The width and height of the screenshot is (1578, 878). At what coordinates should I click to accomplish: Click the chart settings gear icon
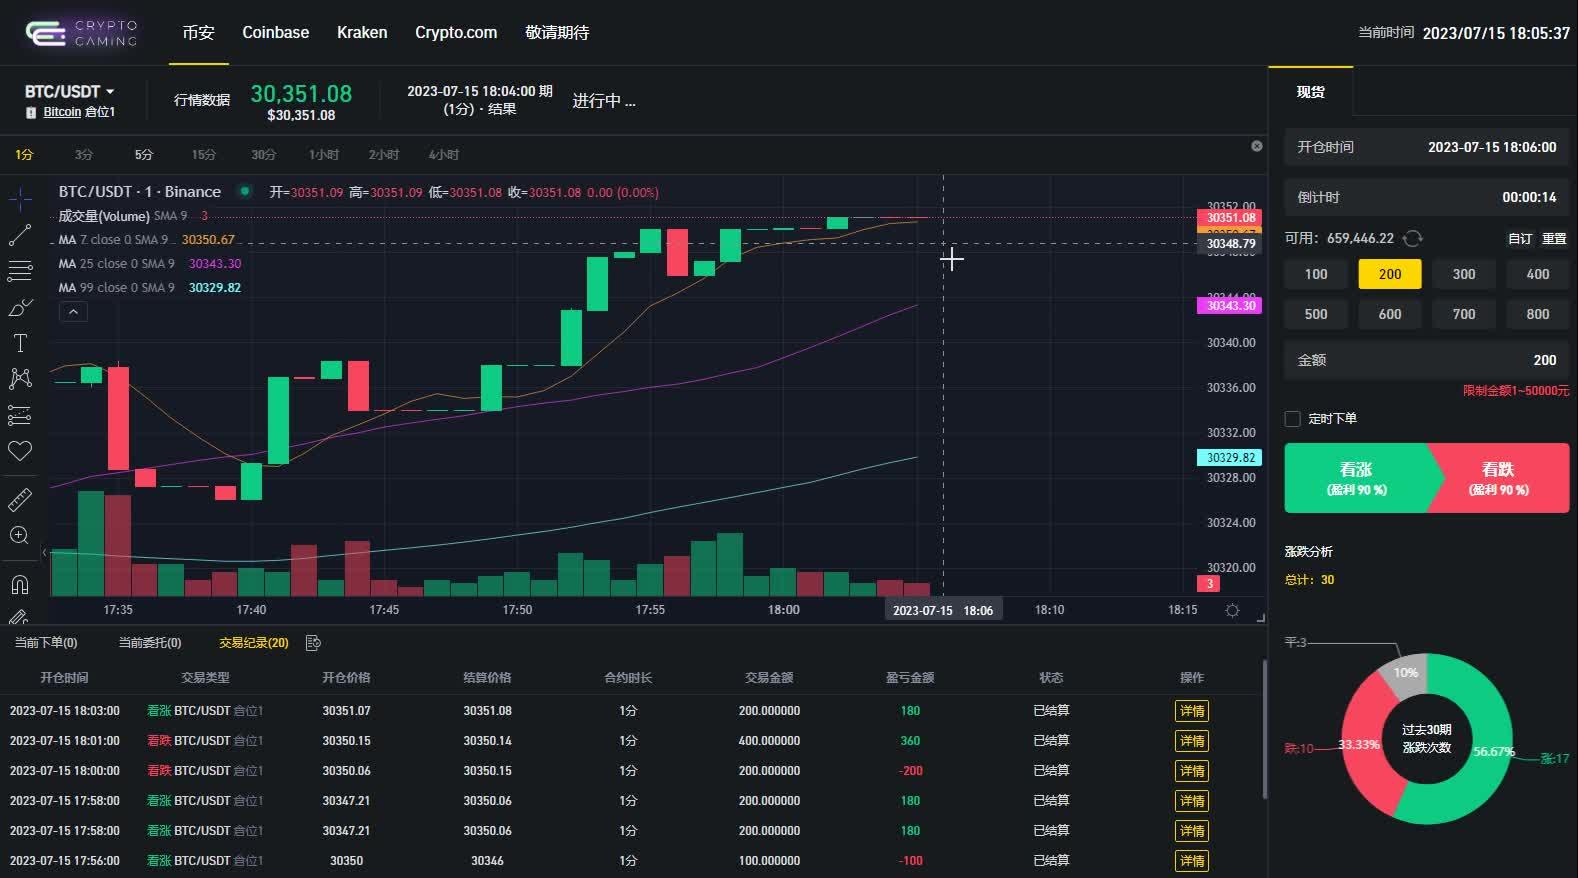coord(1232,610)
